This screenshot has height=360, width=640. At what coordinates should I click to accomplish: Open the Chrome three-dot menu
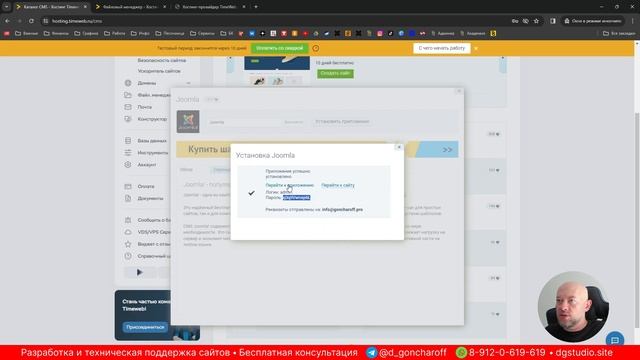click(x=633, y=21)
